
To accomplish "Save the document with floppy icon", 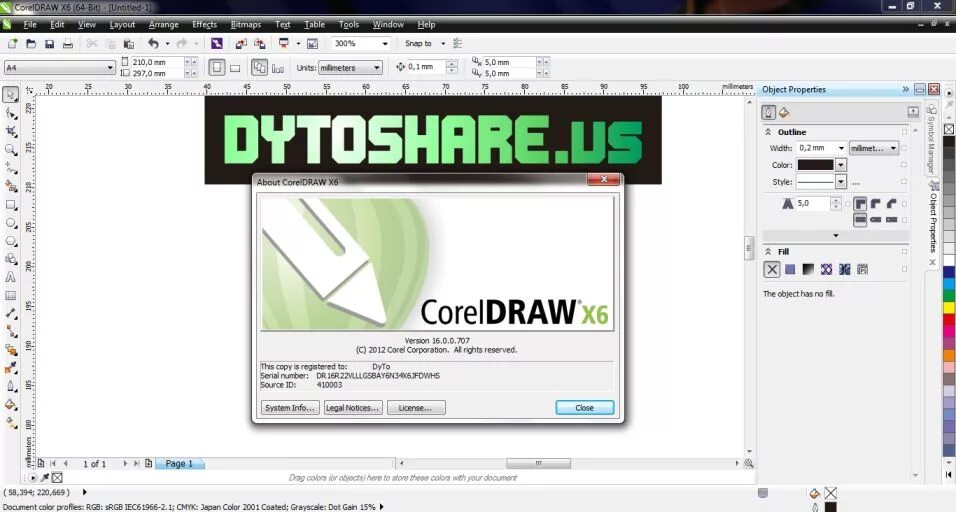I will coord(49,43).
